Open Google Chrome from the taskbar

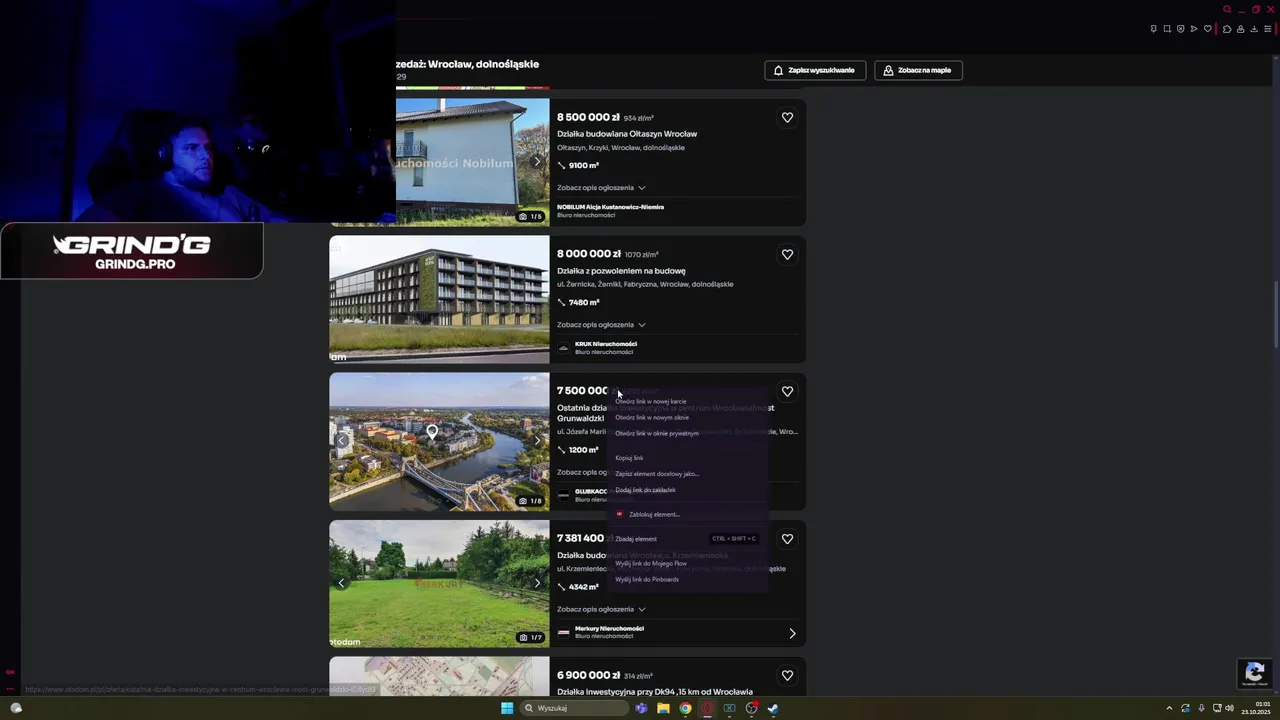(685, 708)
